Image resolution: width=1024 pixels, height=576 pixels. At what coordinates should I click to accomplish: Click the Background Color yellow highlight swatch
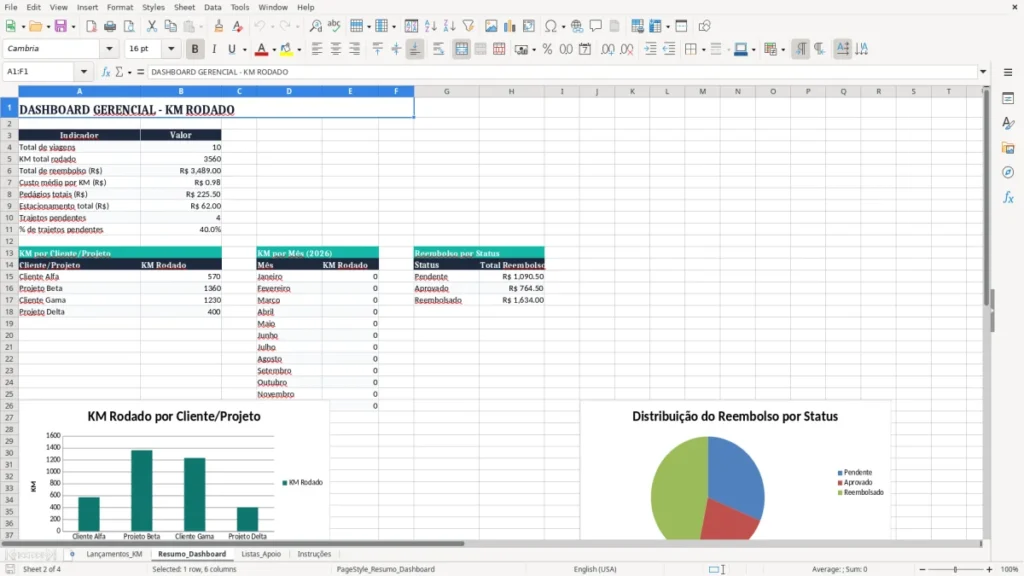(286, 49)
